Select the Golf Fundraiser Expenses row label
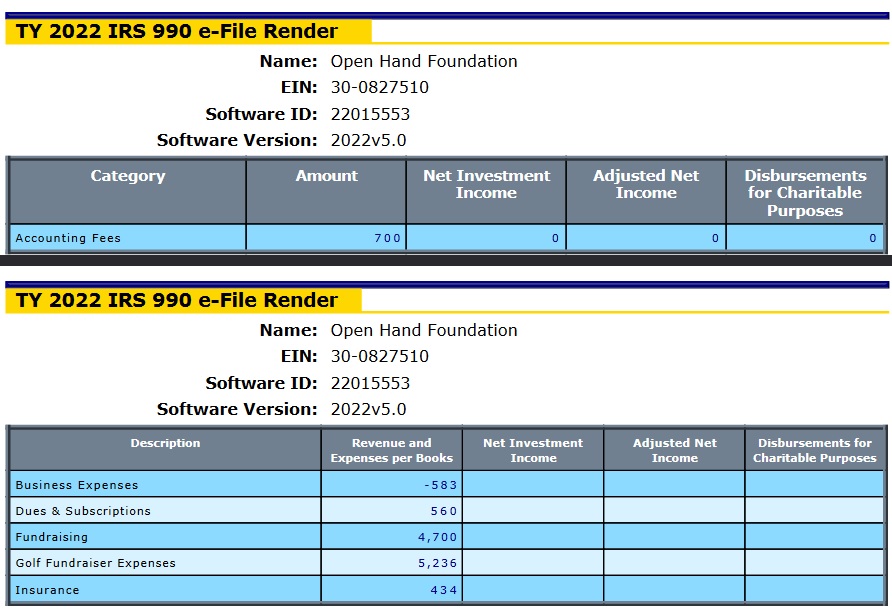Screen dimensions: 892x614 (96, 563)
